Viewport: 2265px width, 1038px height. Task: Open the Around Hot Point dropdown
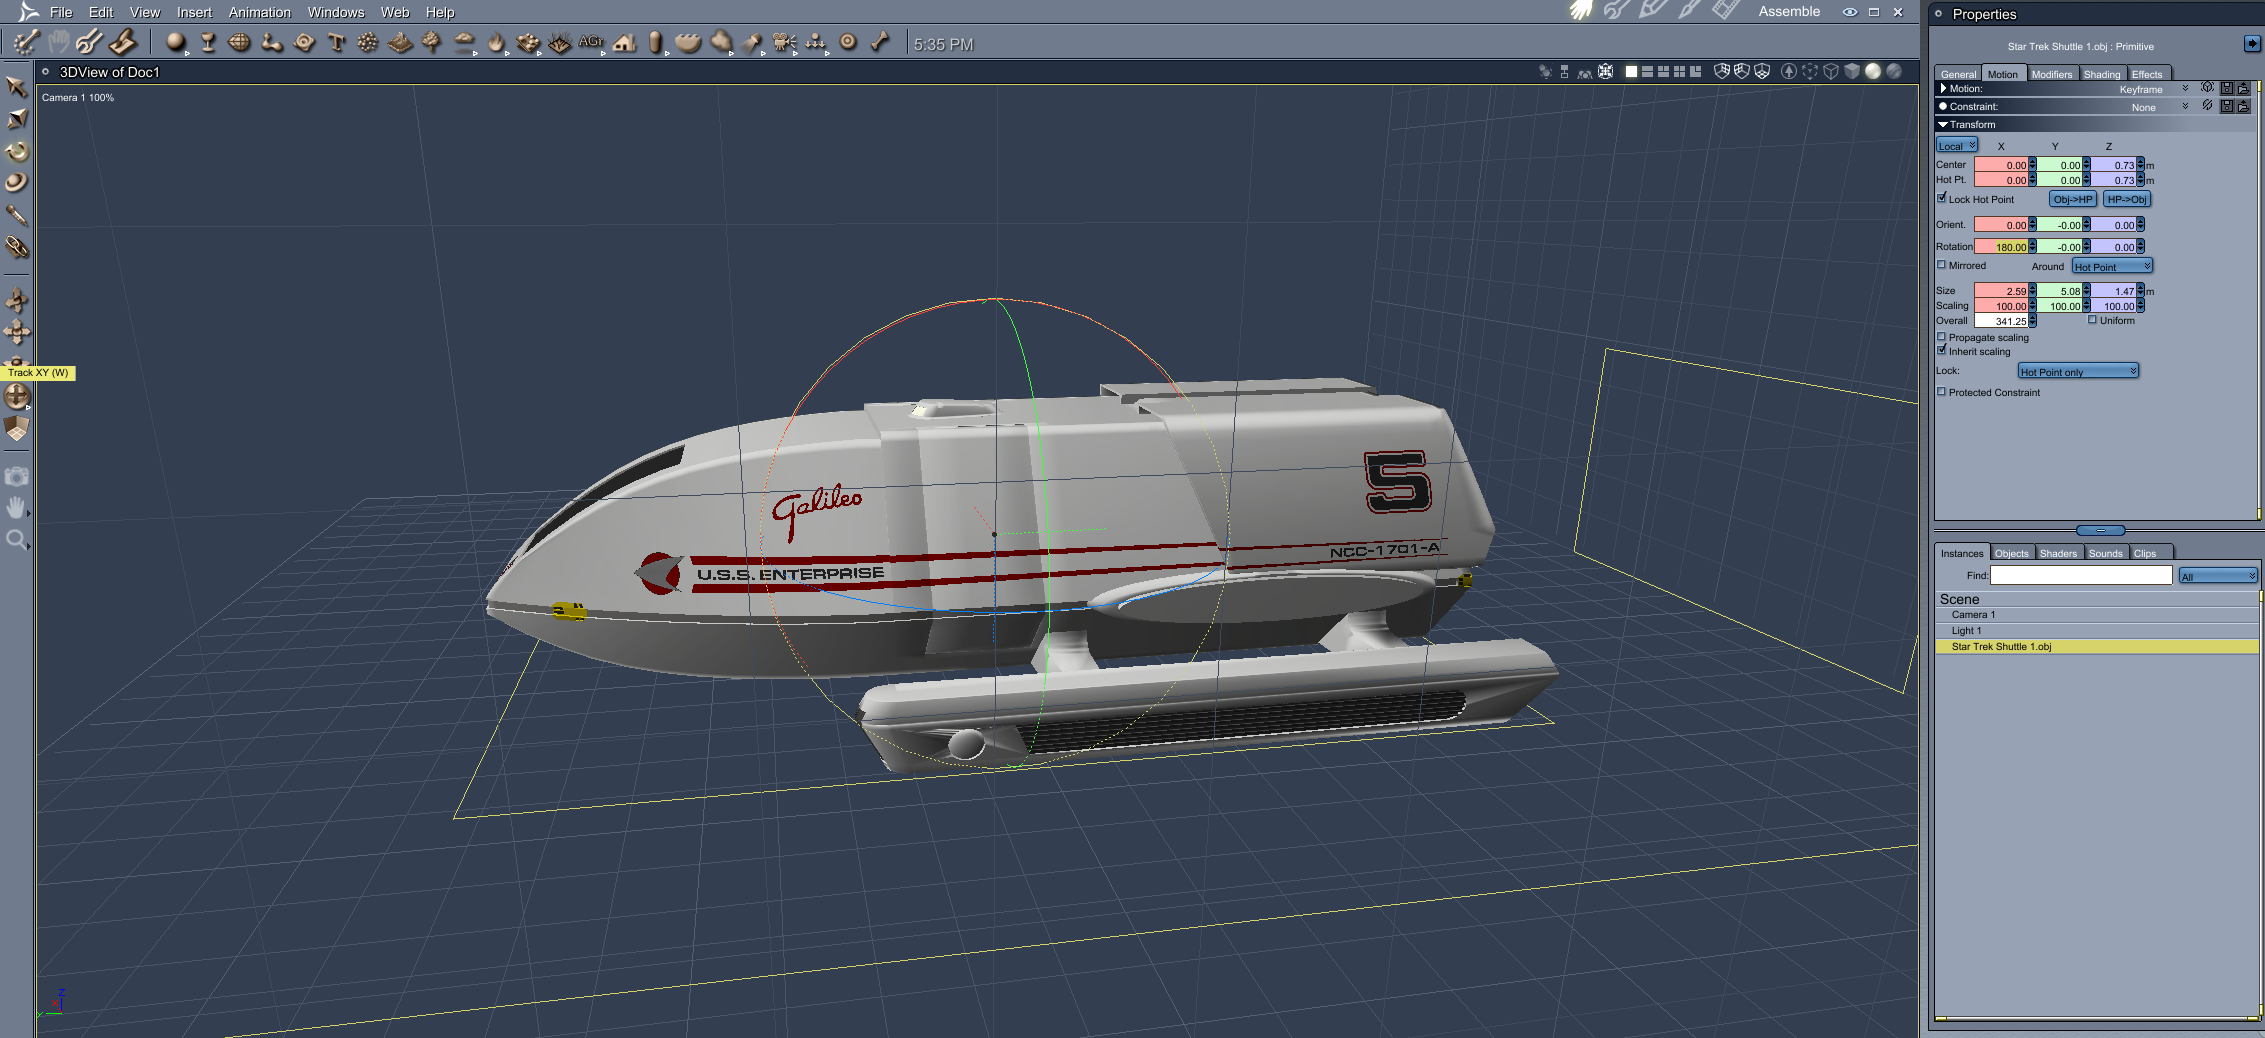(2112, 266)
